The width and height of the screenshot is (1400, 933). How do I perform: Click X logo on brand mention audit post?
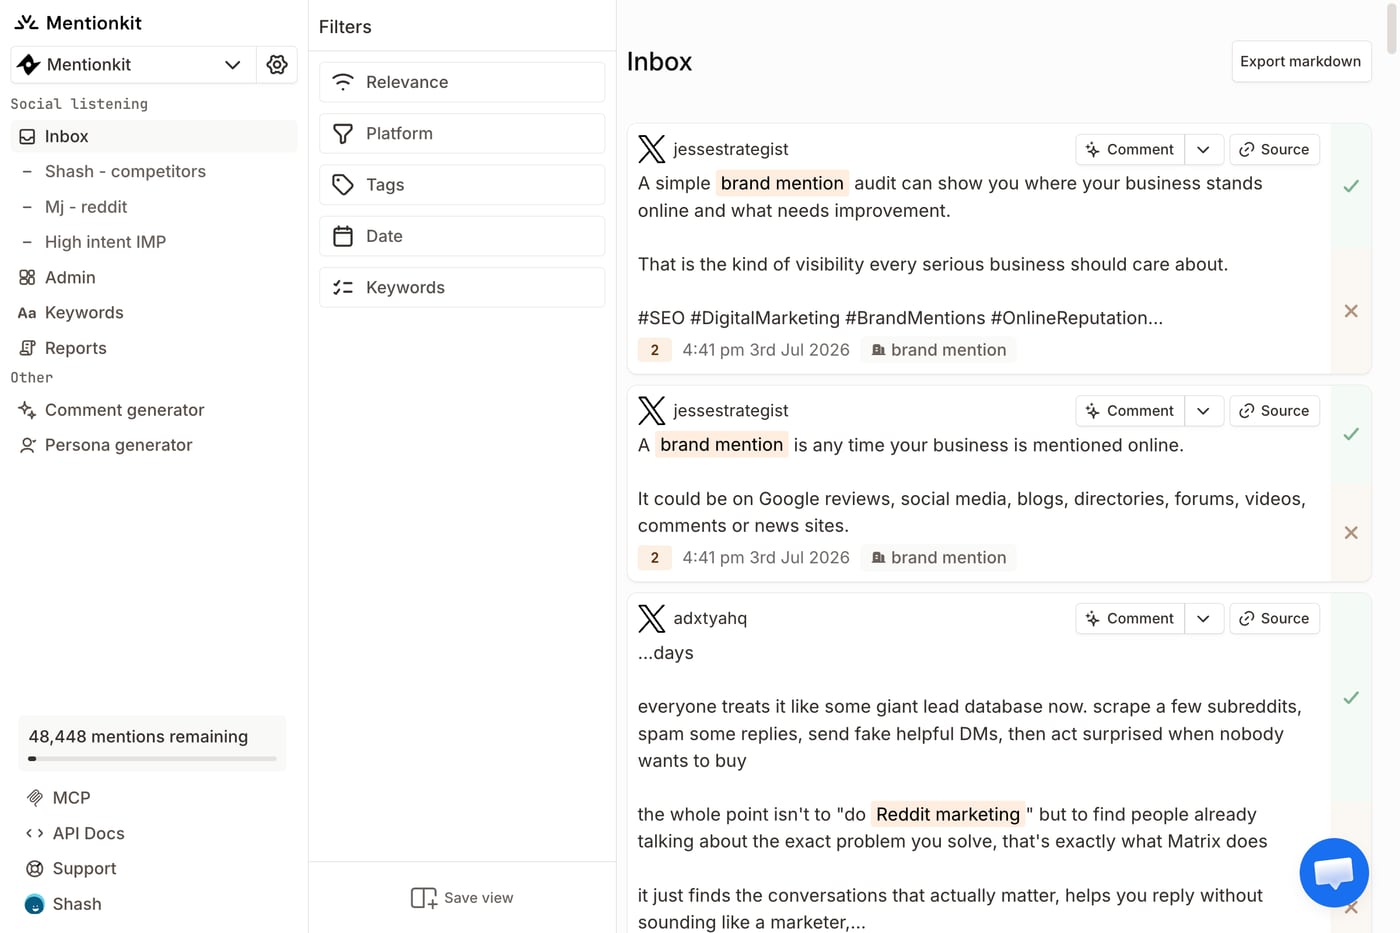(652, 149)
